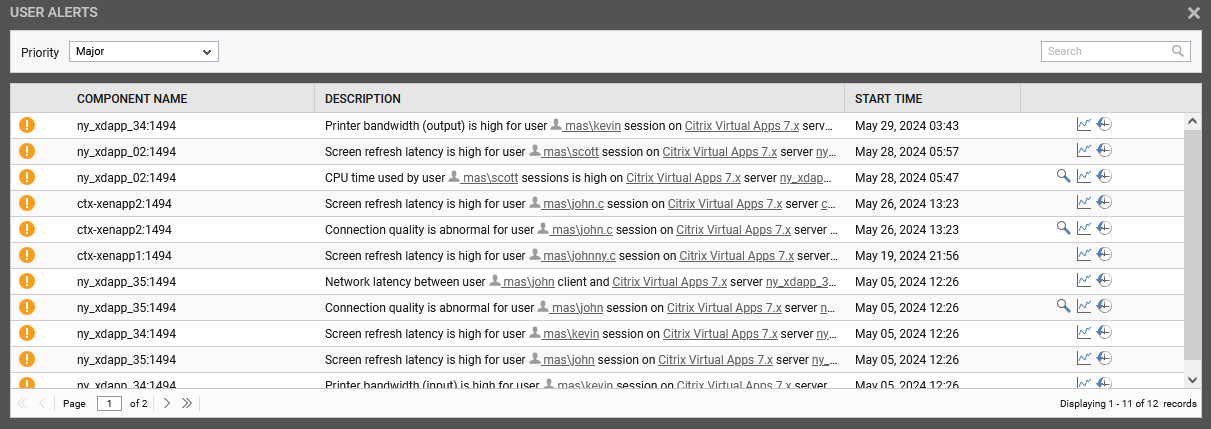Open history icon for Printer bandwidth (output) alert
The height and width of the screenshot is (429, 1211).
(x=1104, y=124)
